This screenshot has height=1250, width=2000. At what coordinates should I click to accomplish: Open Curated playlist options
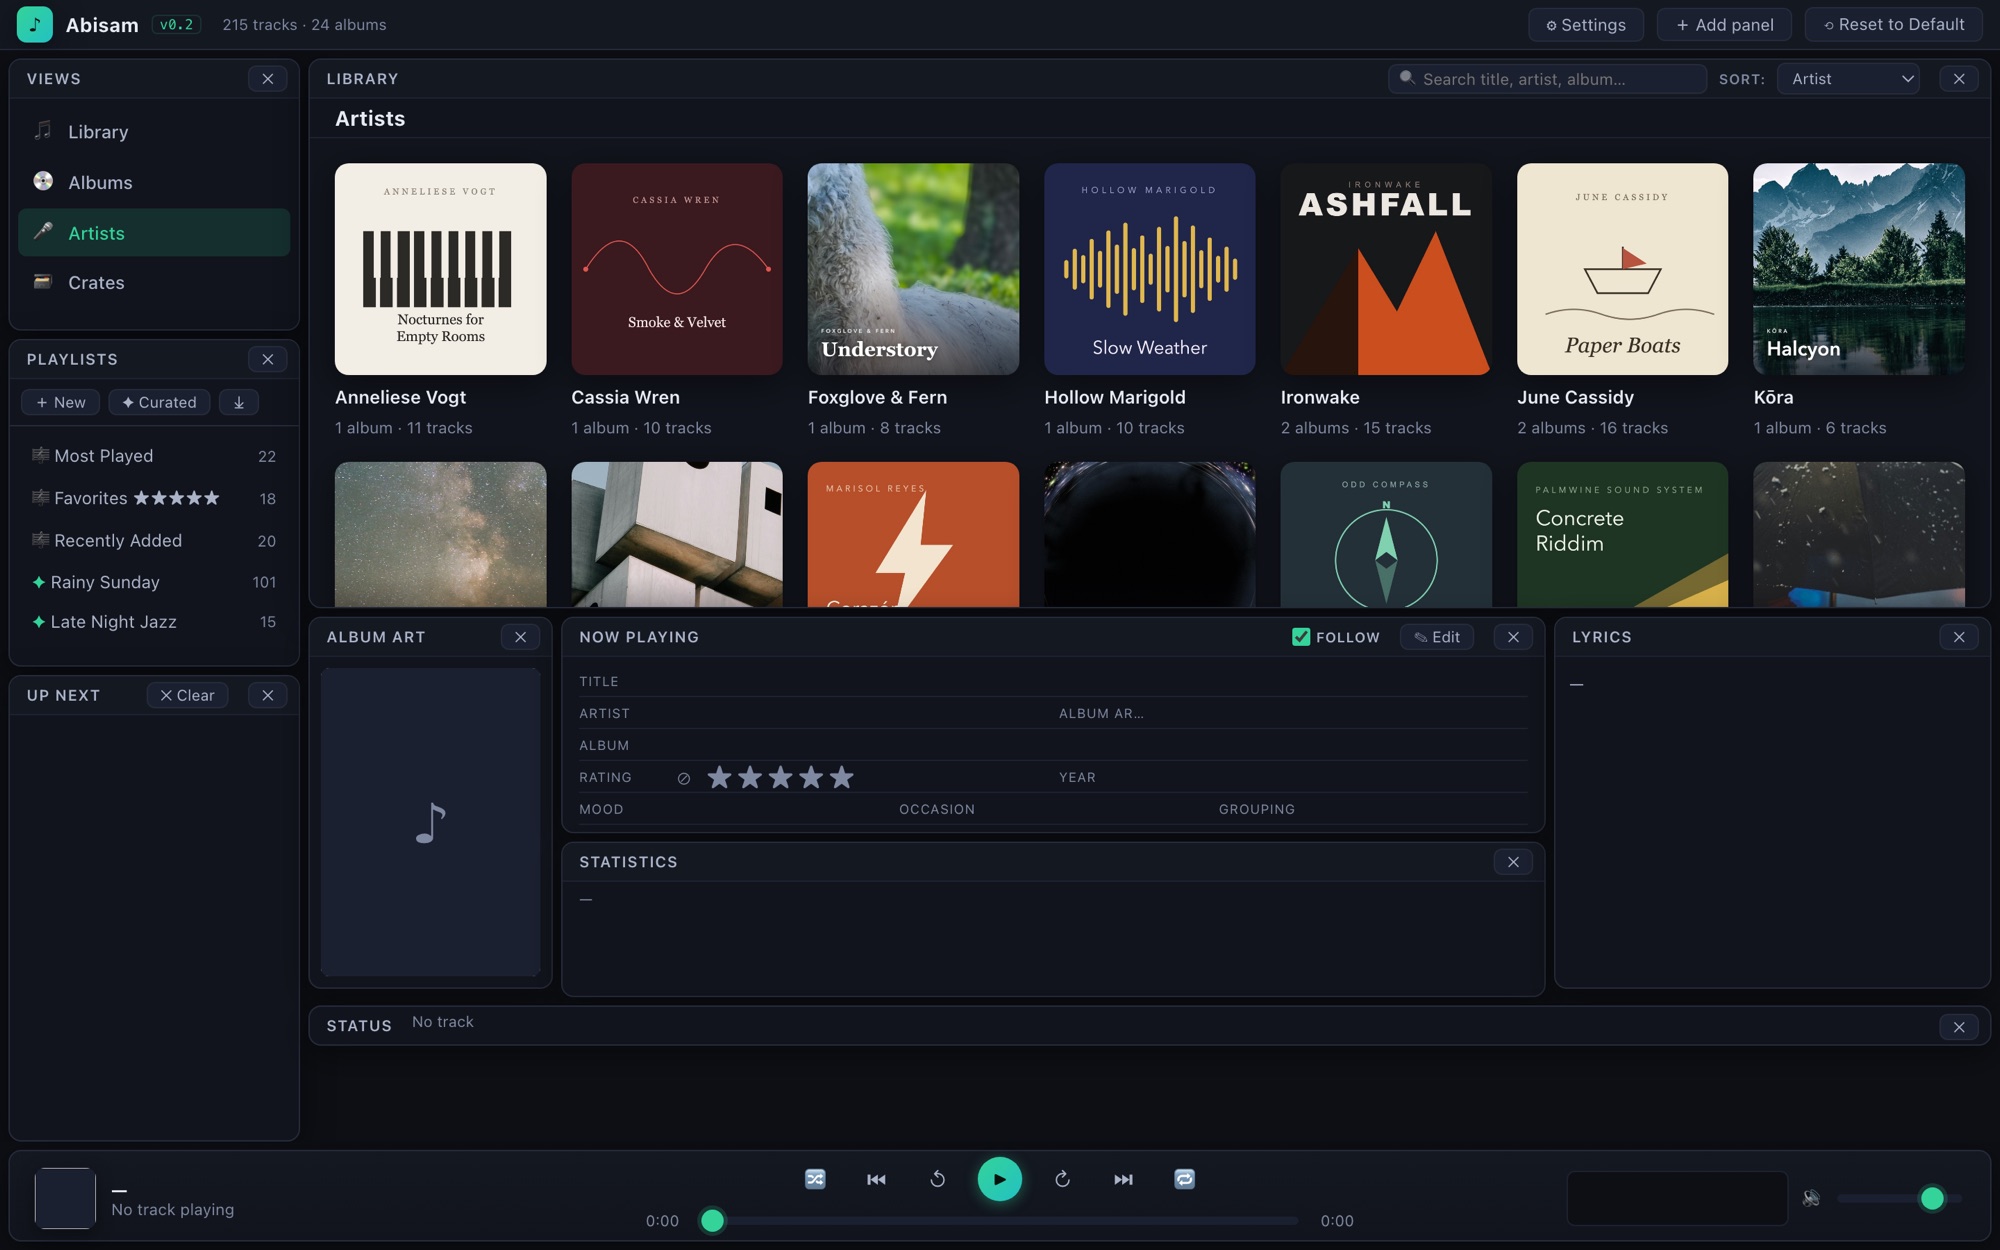tap(159, 402)
